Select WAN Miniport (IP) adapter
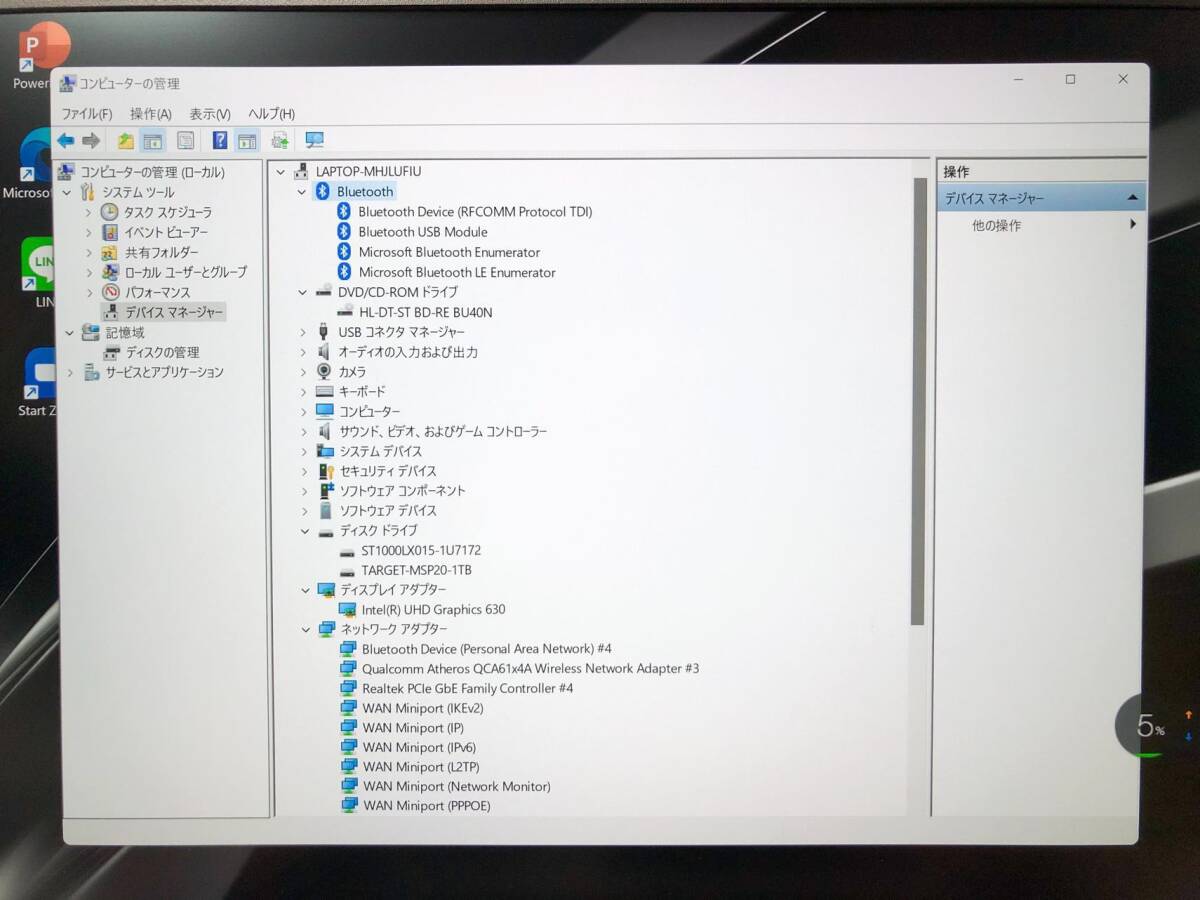 click(413, 728)
